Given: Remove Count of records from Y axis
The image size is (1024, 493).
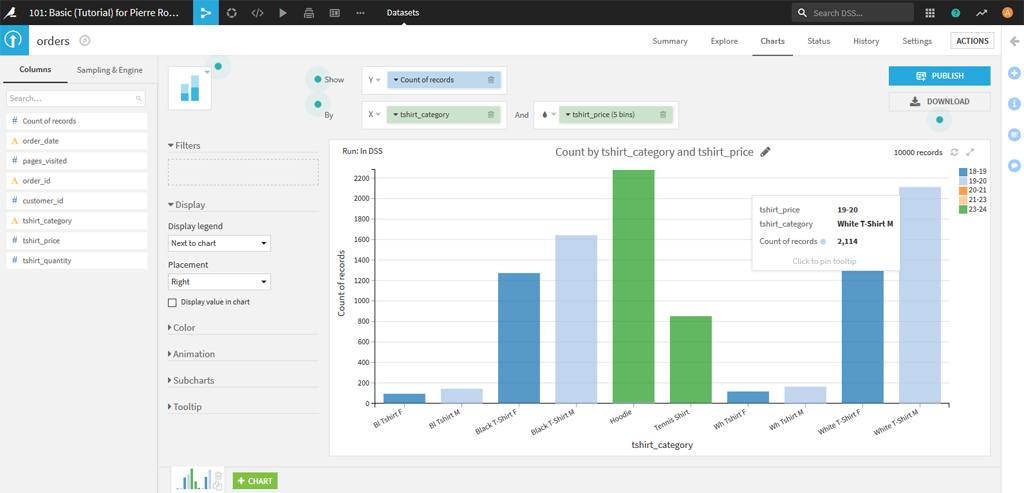Looking at the screenshot, I should click(x=491, y=80).
